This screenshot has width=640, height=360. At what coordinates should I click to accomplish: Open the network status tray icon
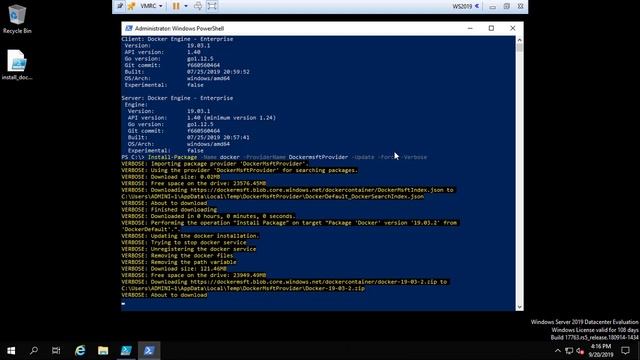(569, 351)
